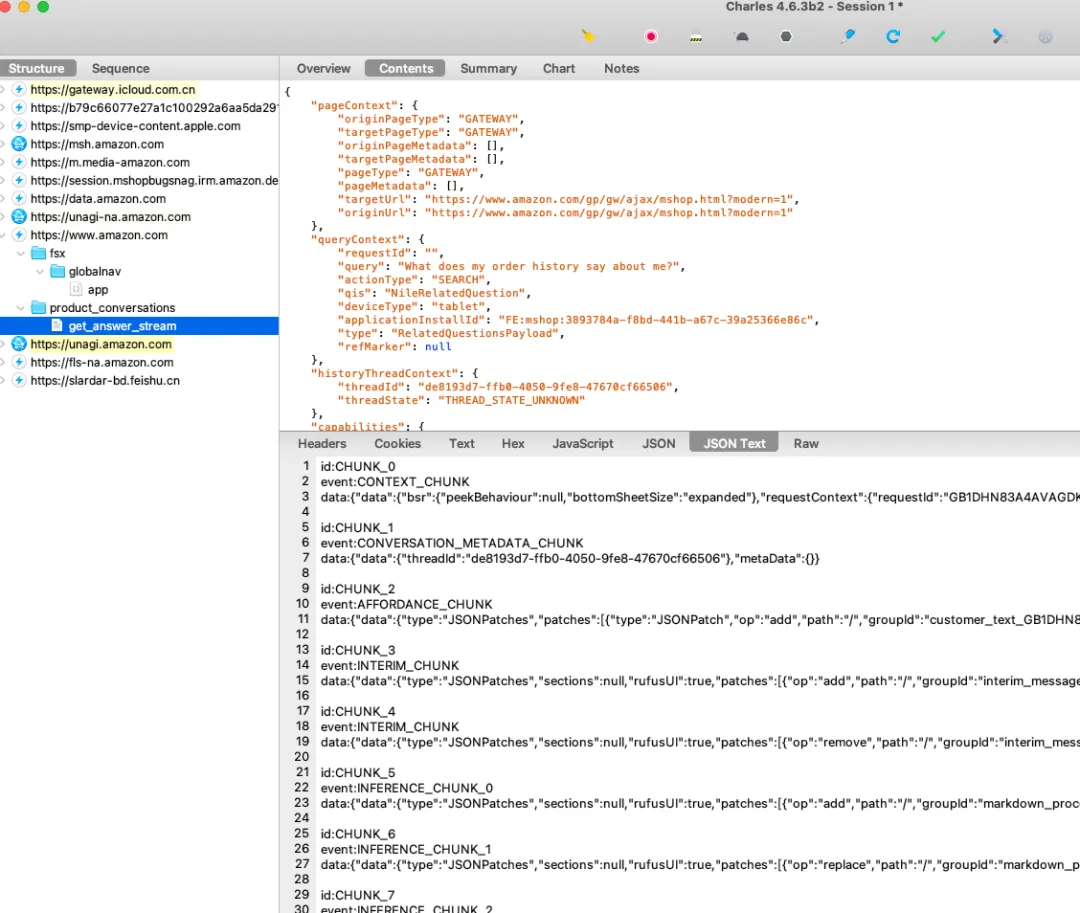Compose a request using the pen icon

[848, 36]
